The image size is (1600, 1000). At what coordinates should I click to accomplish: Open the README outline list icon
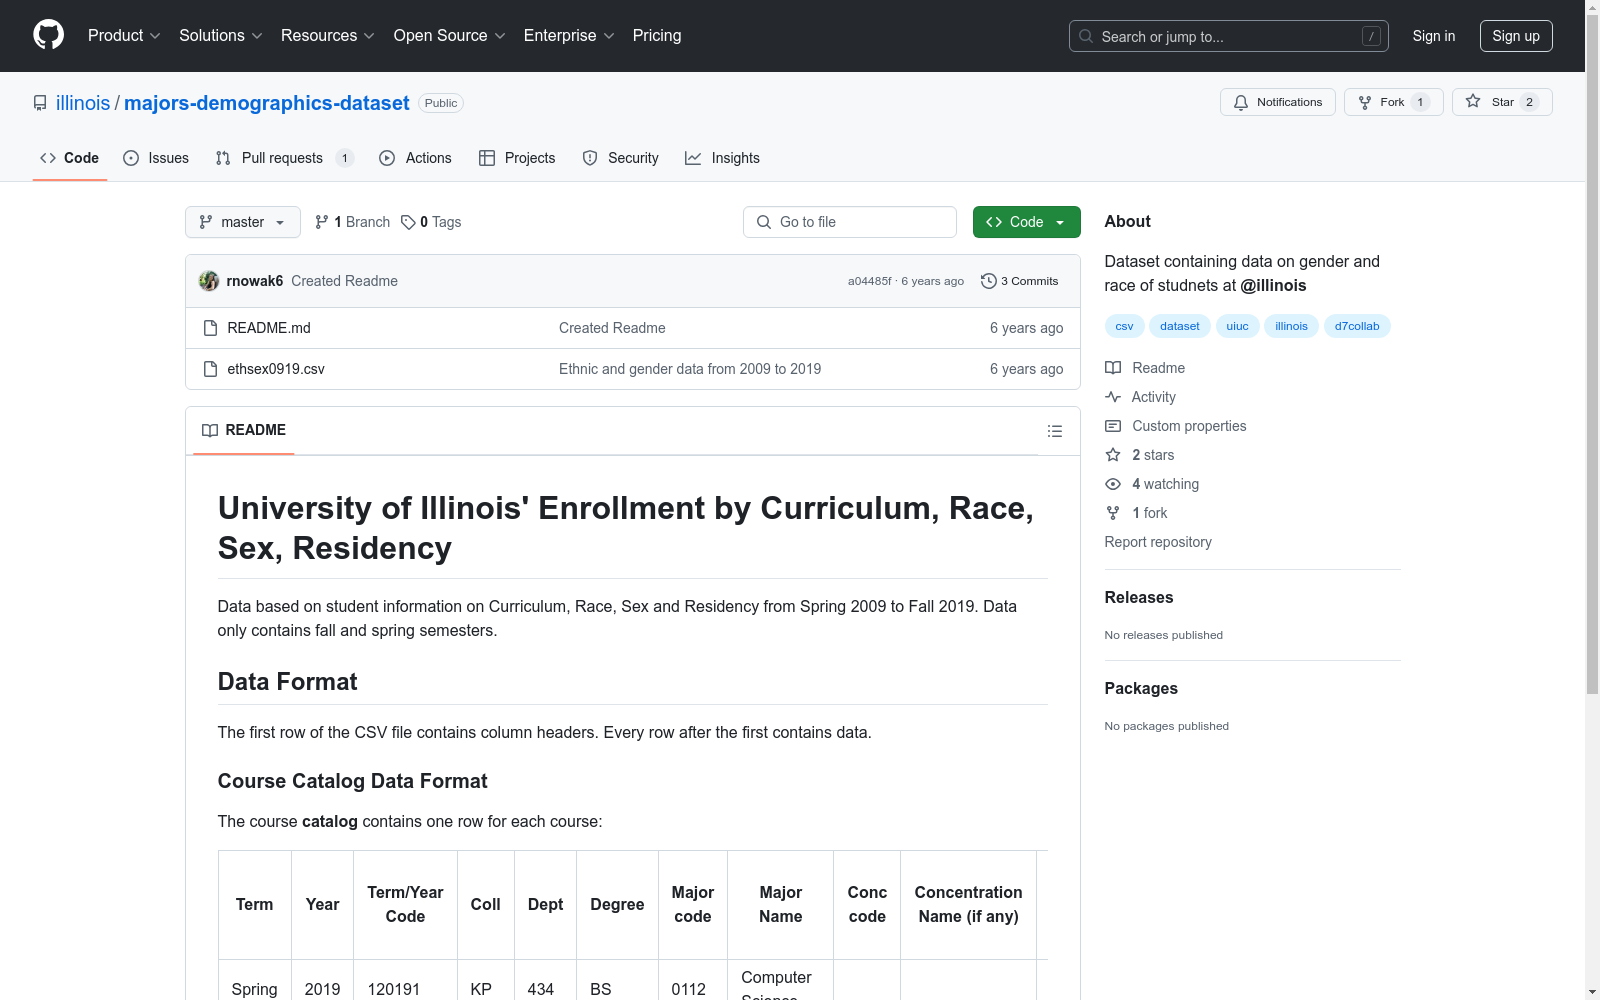[x=1055, y=431]
